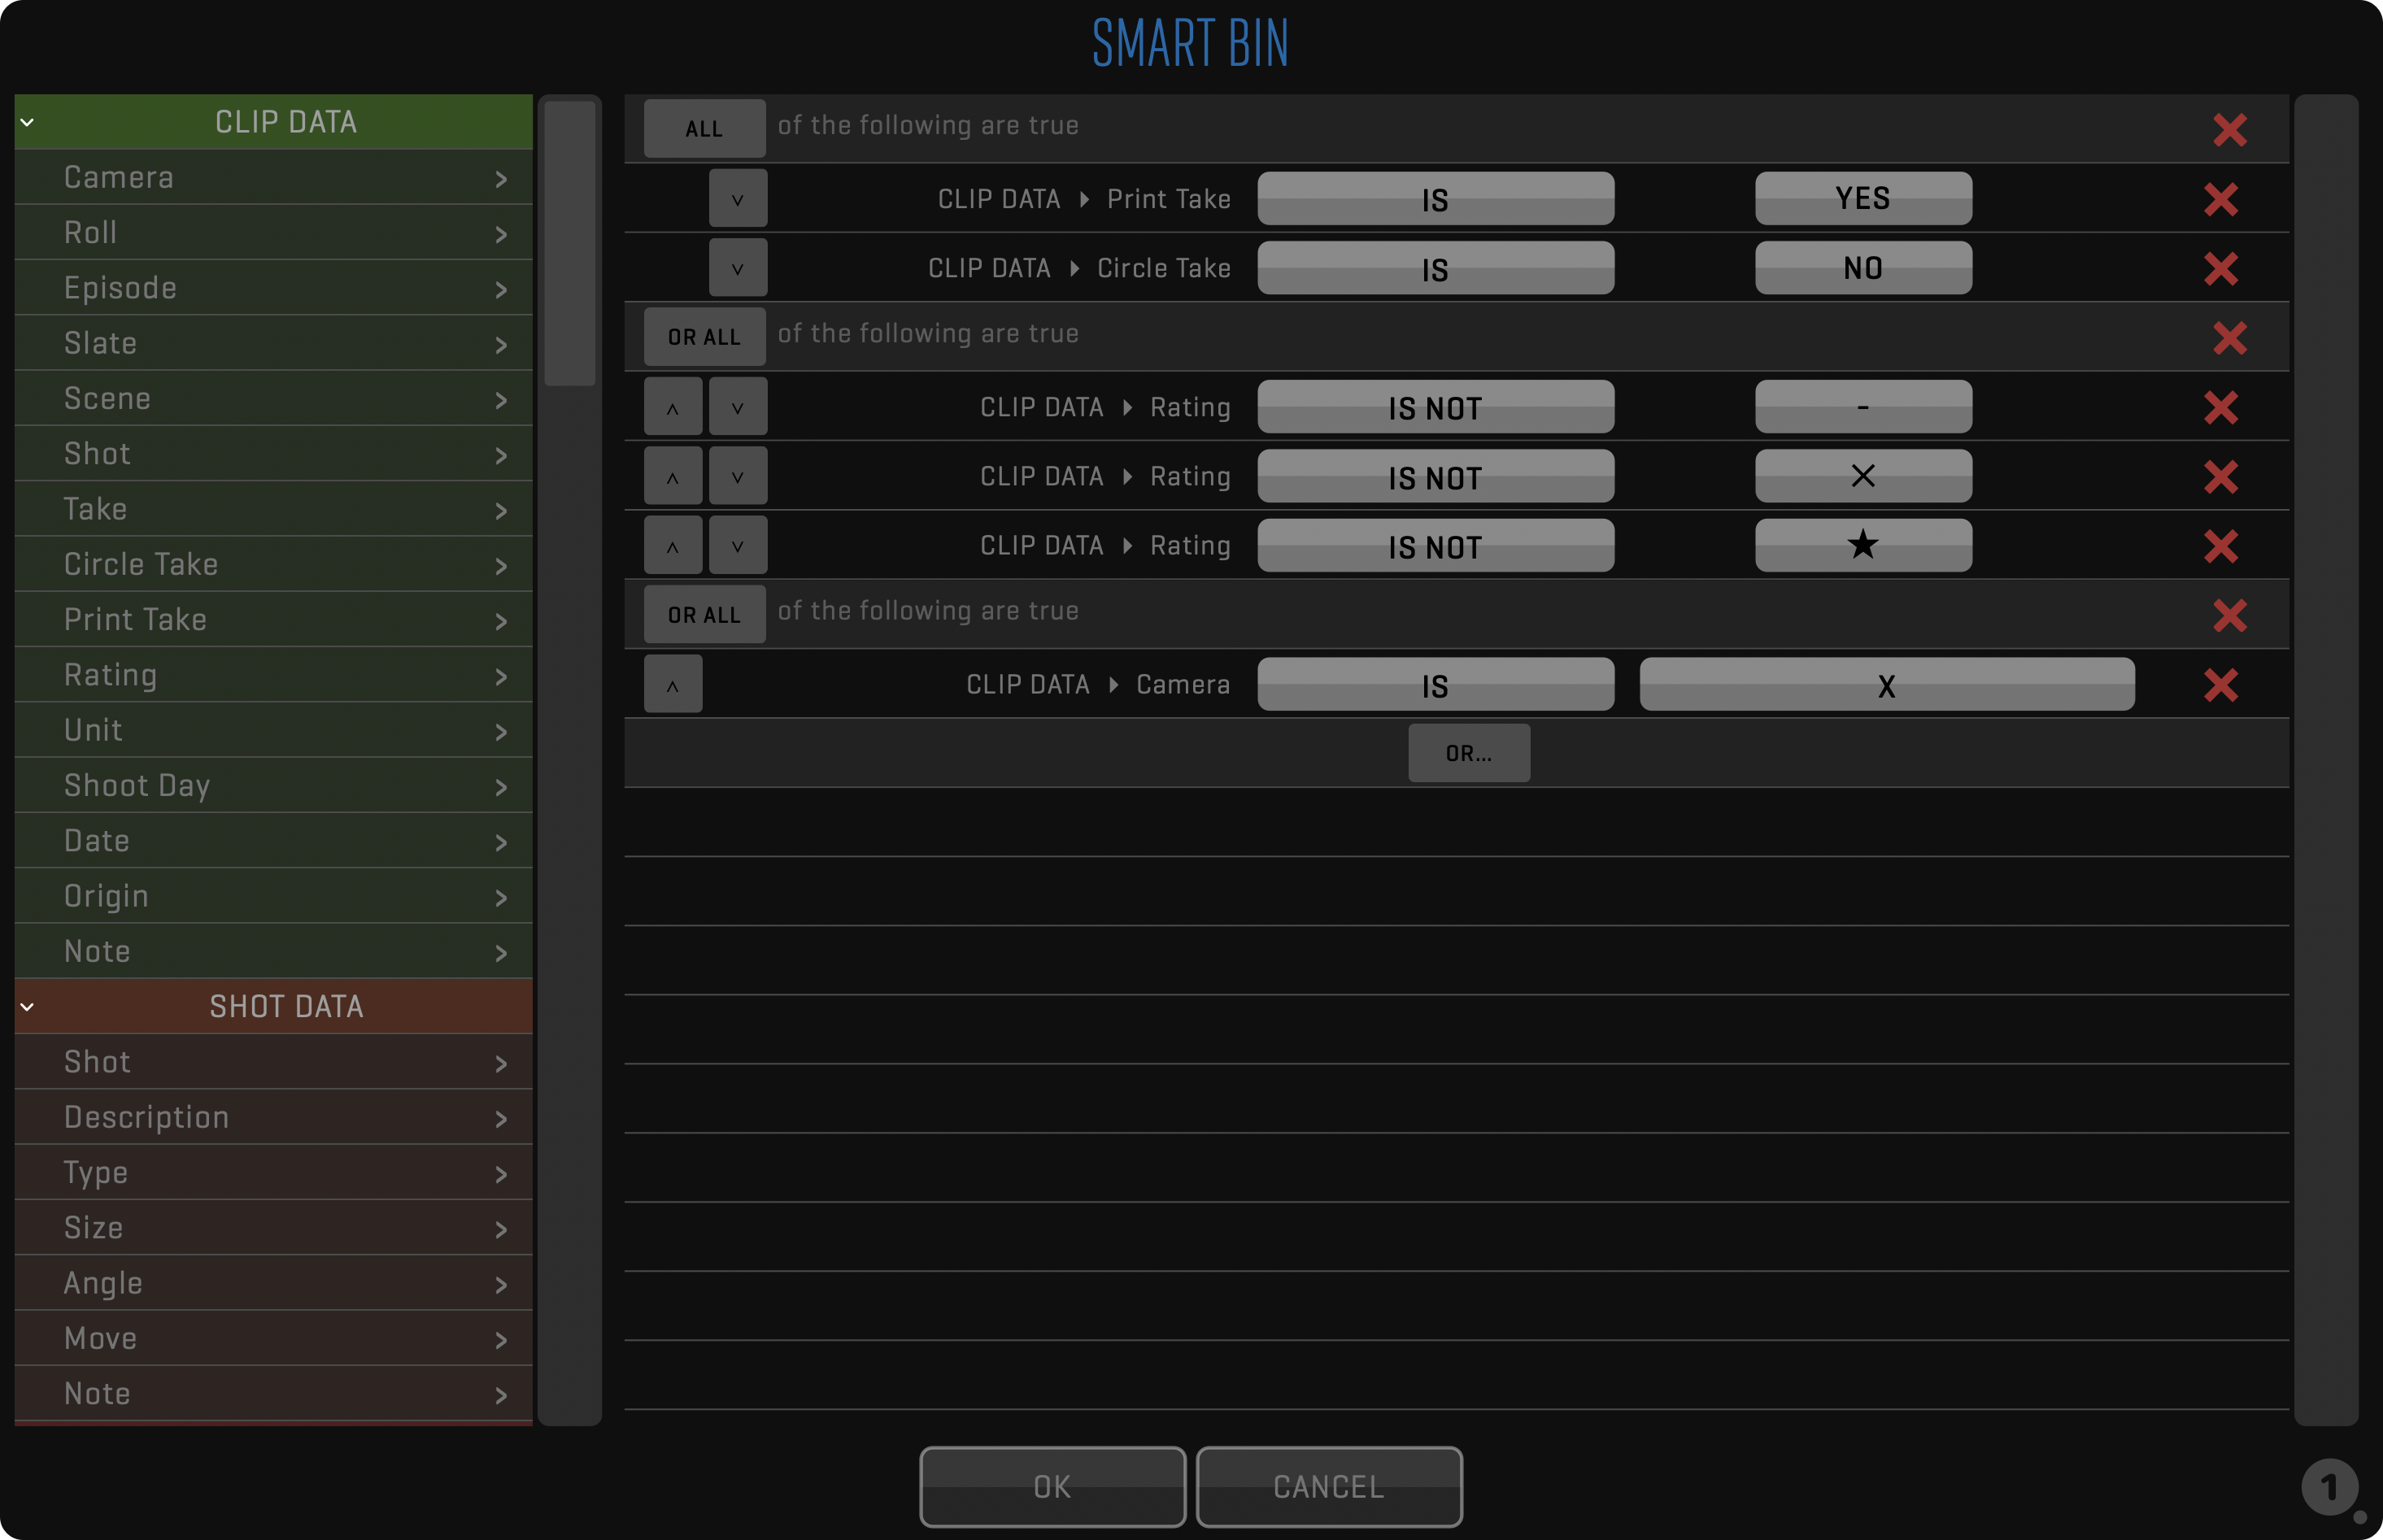
Task: Click the left field list scrollbar thumb
Action: 569,242
